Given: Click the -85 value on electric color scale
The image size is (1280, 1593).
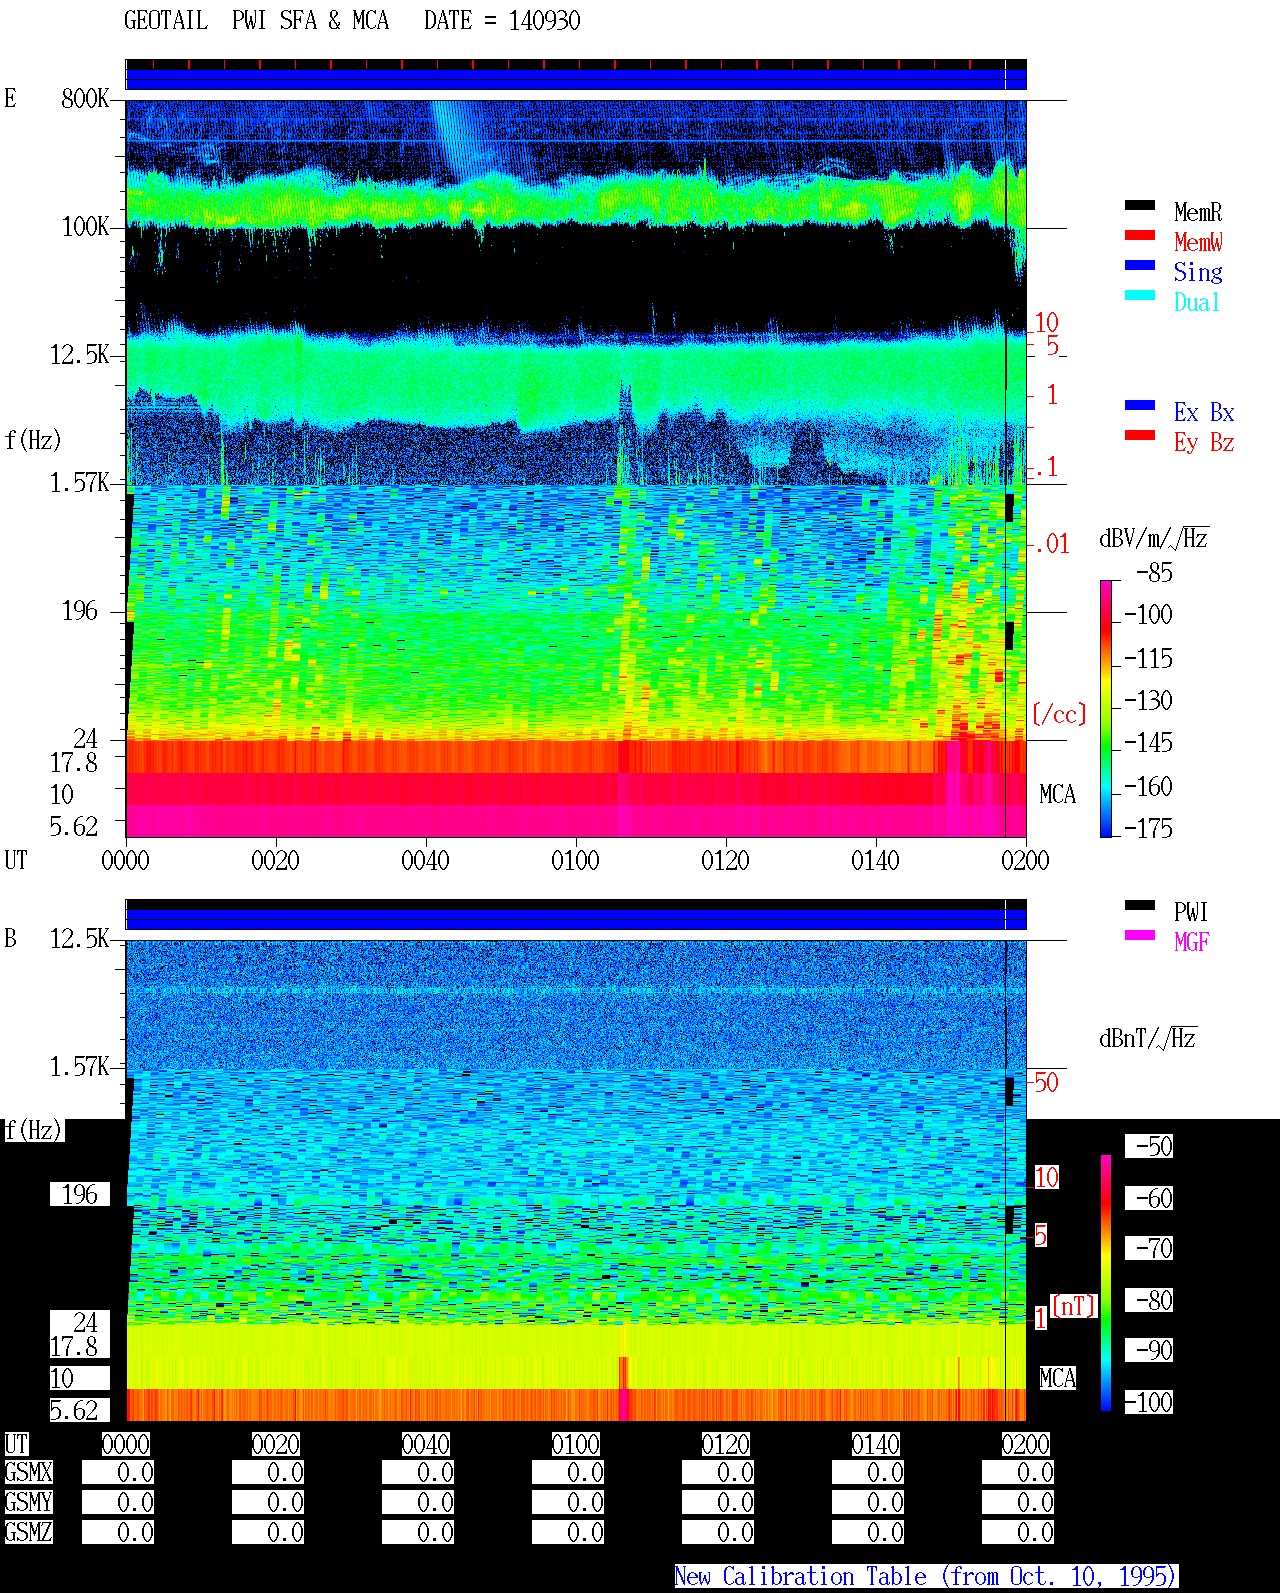Looking at the screenshot, I should (x=1154, y=573).
